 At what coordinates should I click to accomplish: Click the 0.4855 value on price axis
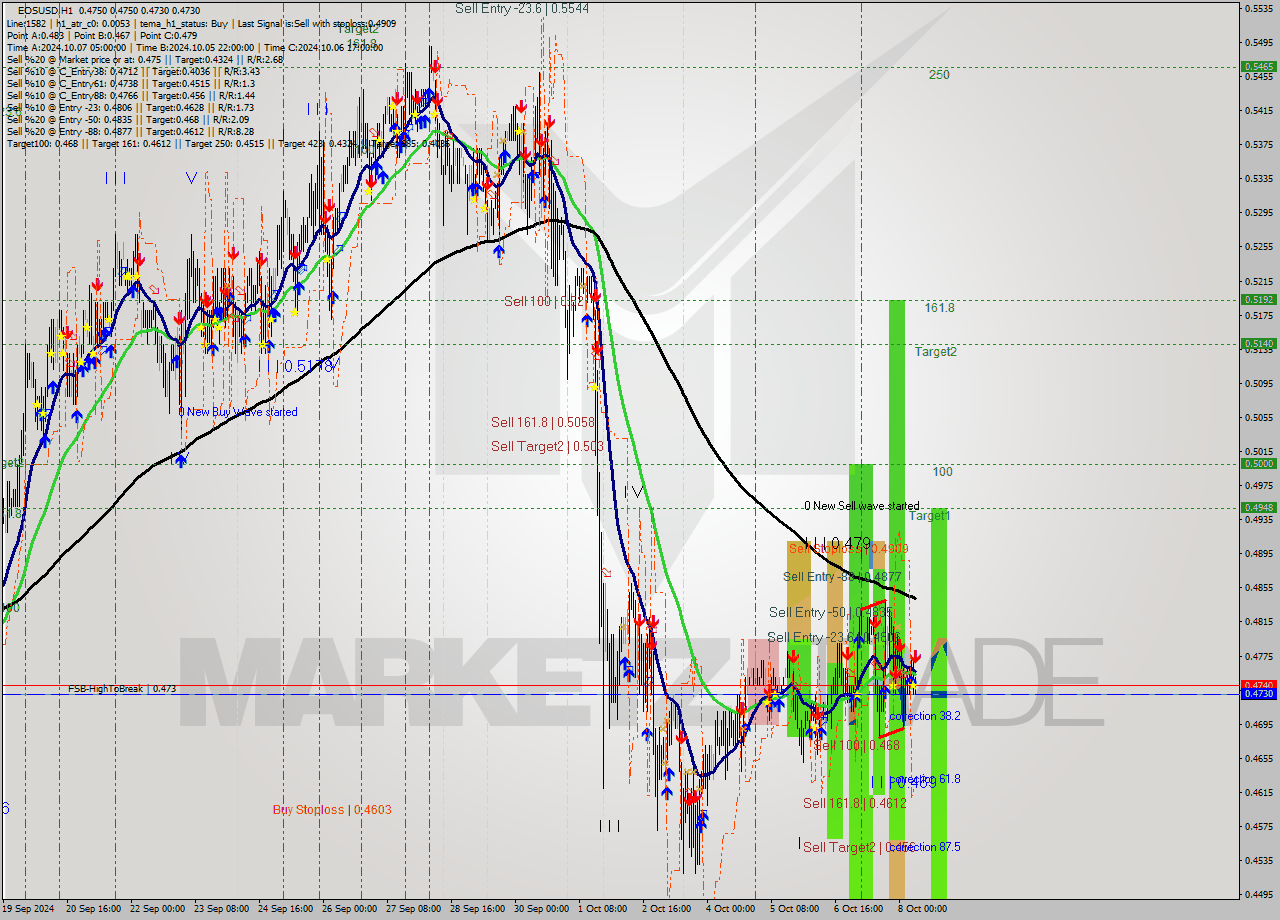[x=1258, y=587]
